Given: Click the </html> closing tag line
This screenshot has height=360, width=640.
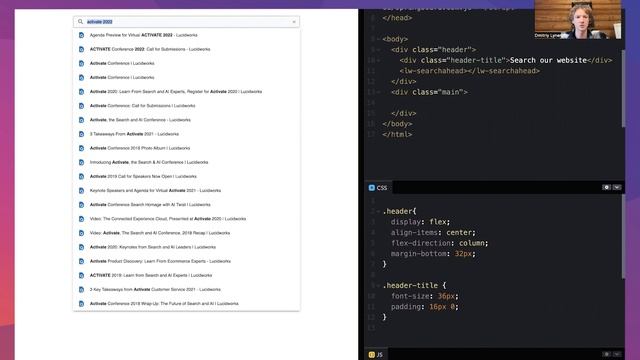Looking at the screenshot, I should pos(397,134).
